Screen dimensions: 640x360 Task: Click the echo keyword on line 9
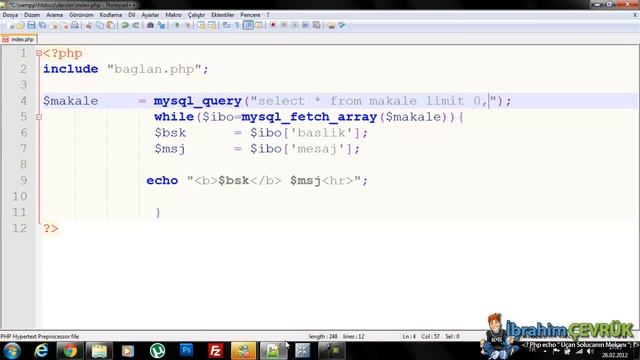coord(162,180)
